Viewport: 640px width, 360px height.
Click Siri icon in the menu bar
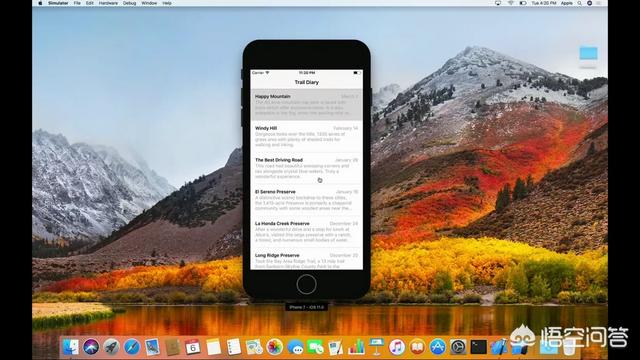point(589,3)
